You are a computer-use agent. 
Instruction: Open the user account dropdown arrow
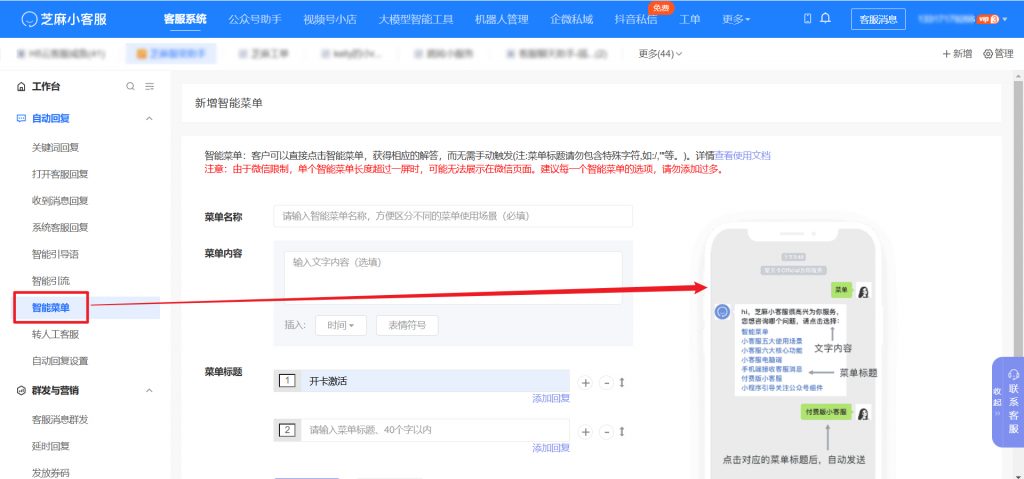pyautogui.click(x=1004, y=19)
